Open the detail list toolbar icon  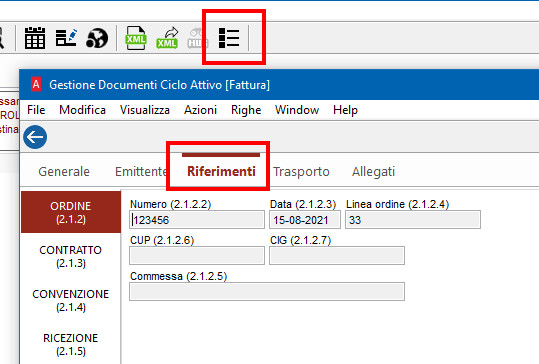[x=229, y=38]
